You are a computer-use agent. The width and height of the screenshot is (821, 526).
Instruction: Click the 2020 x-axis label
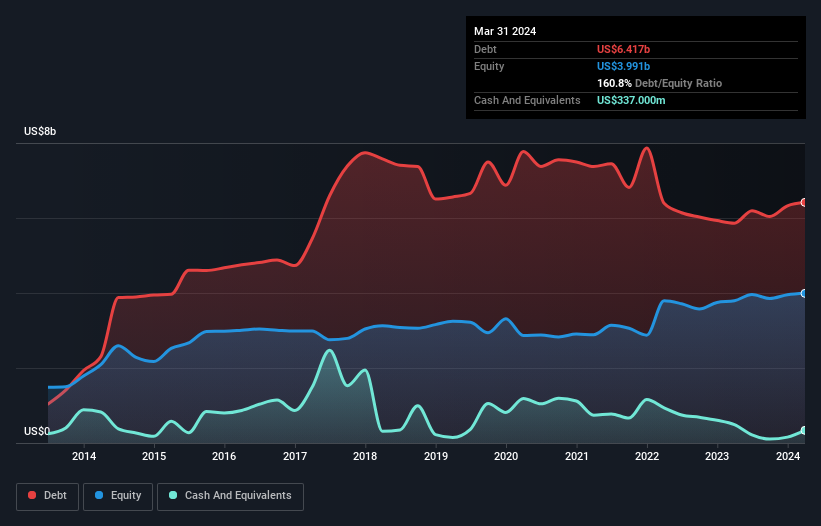(506, 456)
